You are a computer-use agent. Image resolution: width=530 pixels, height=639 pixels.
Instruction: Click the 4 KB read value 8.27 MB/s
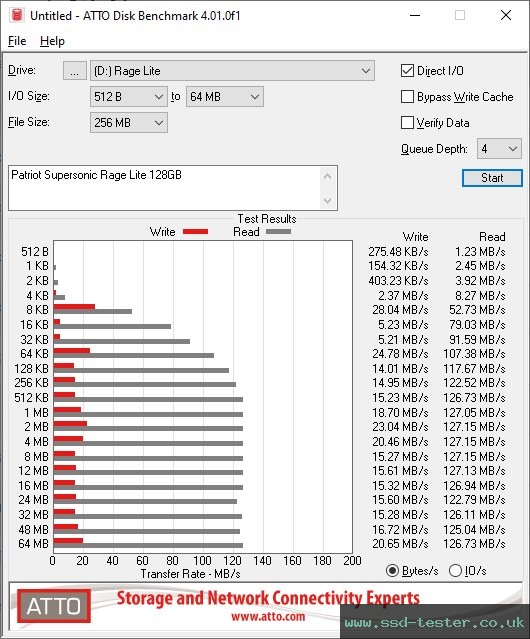click(x=480, y=295)
